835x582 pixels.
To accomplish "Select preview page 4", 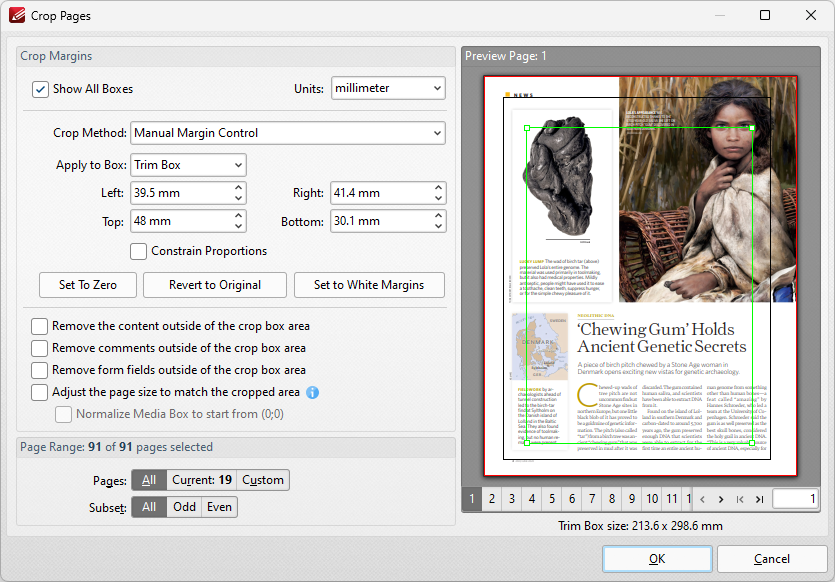I will (532, 499).
